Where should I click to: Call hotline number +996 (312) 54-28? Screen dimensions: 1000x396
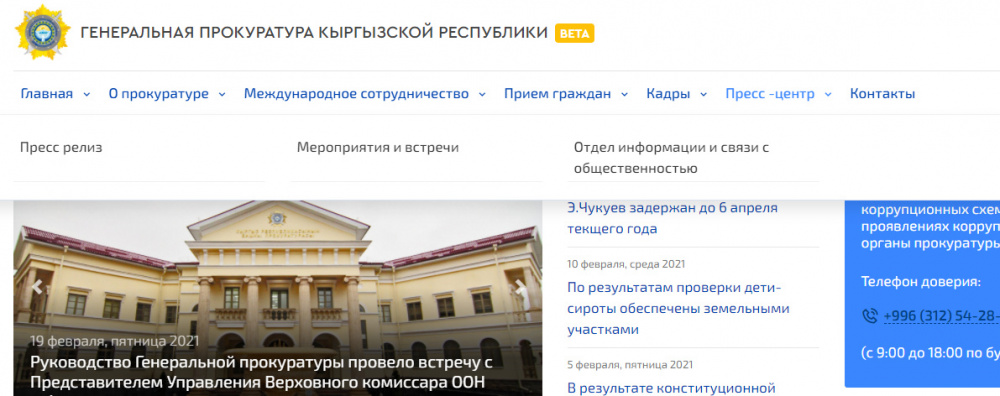(x=941, y=316)
